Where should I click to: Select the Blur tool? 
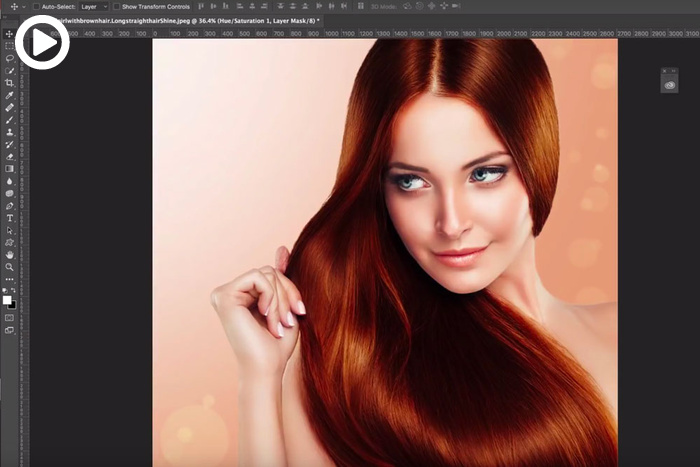[9, 181]
